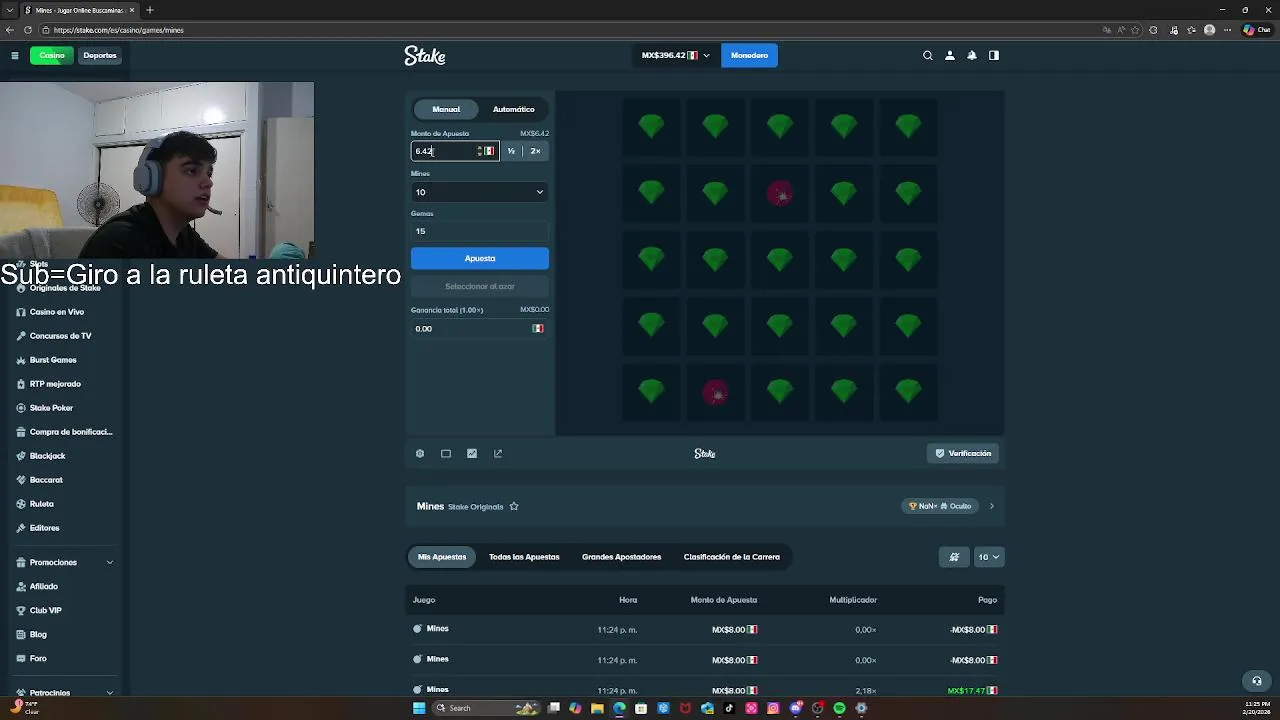This screenshot has width=1280, height=720.
Task: Click the Monedero wallet button
Action: click(749, 55)
